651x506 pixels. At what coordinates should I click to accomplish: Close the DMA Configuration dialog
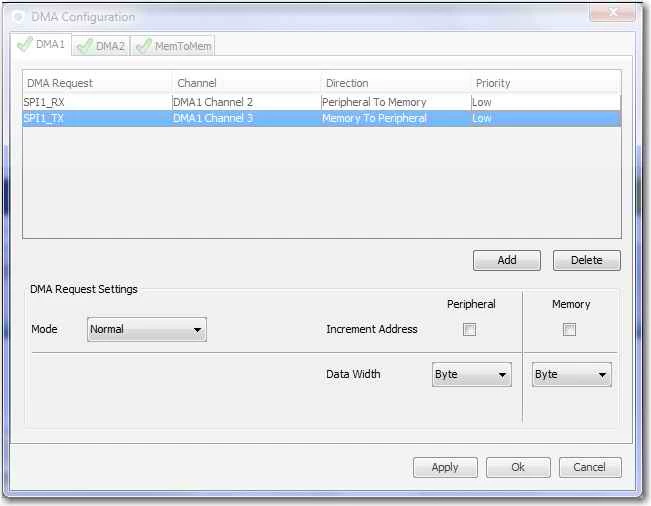click(612, 12)
